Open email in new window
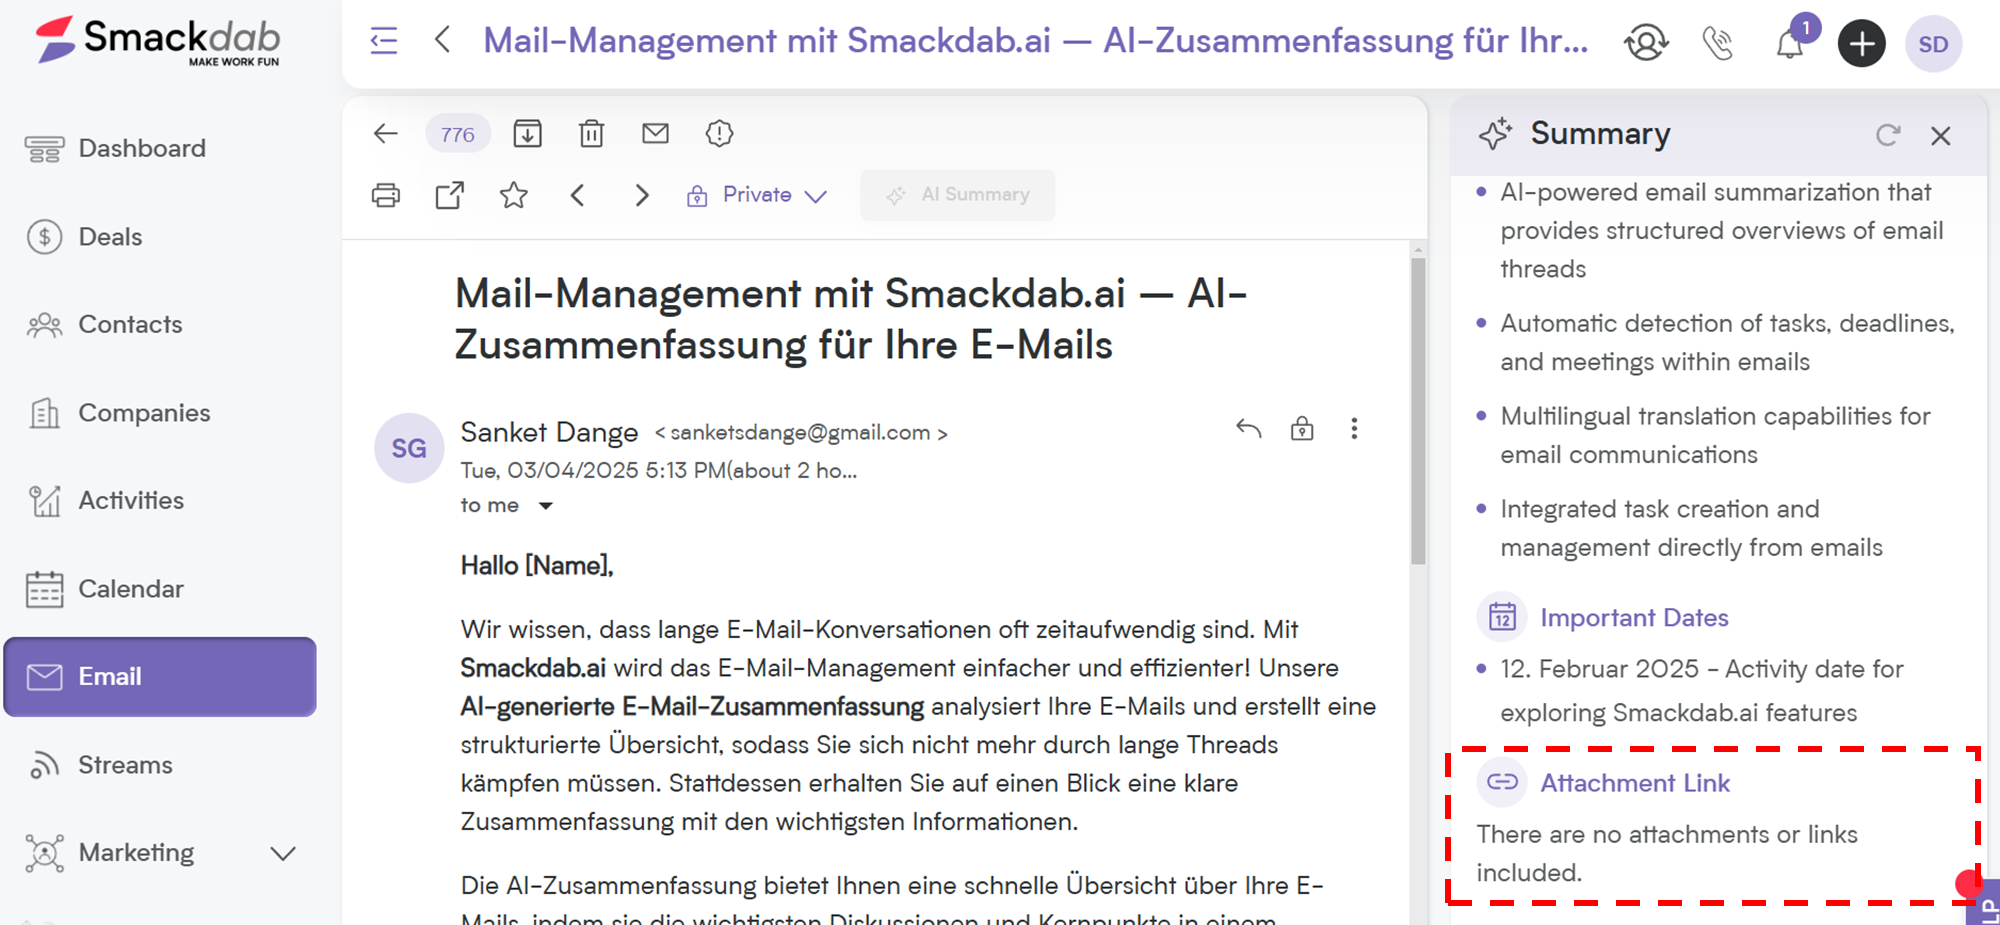 tap(450, 195)
